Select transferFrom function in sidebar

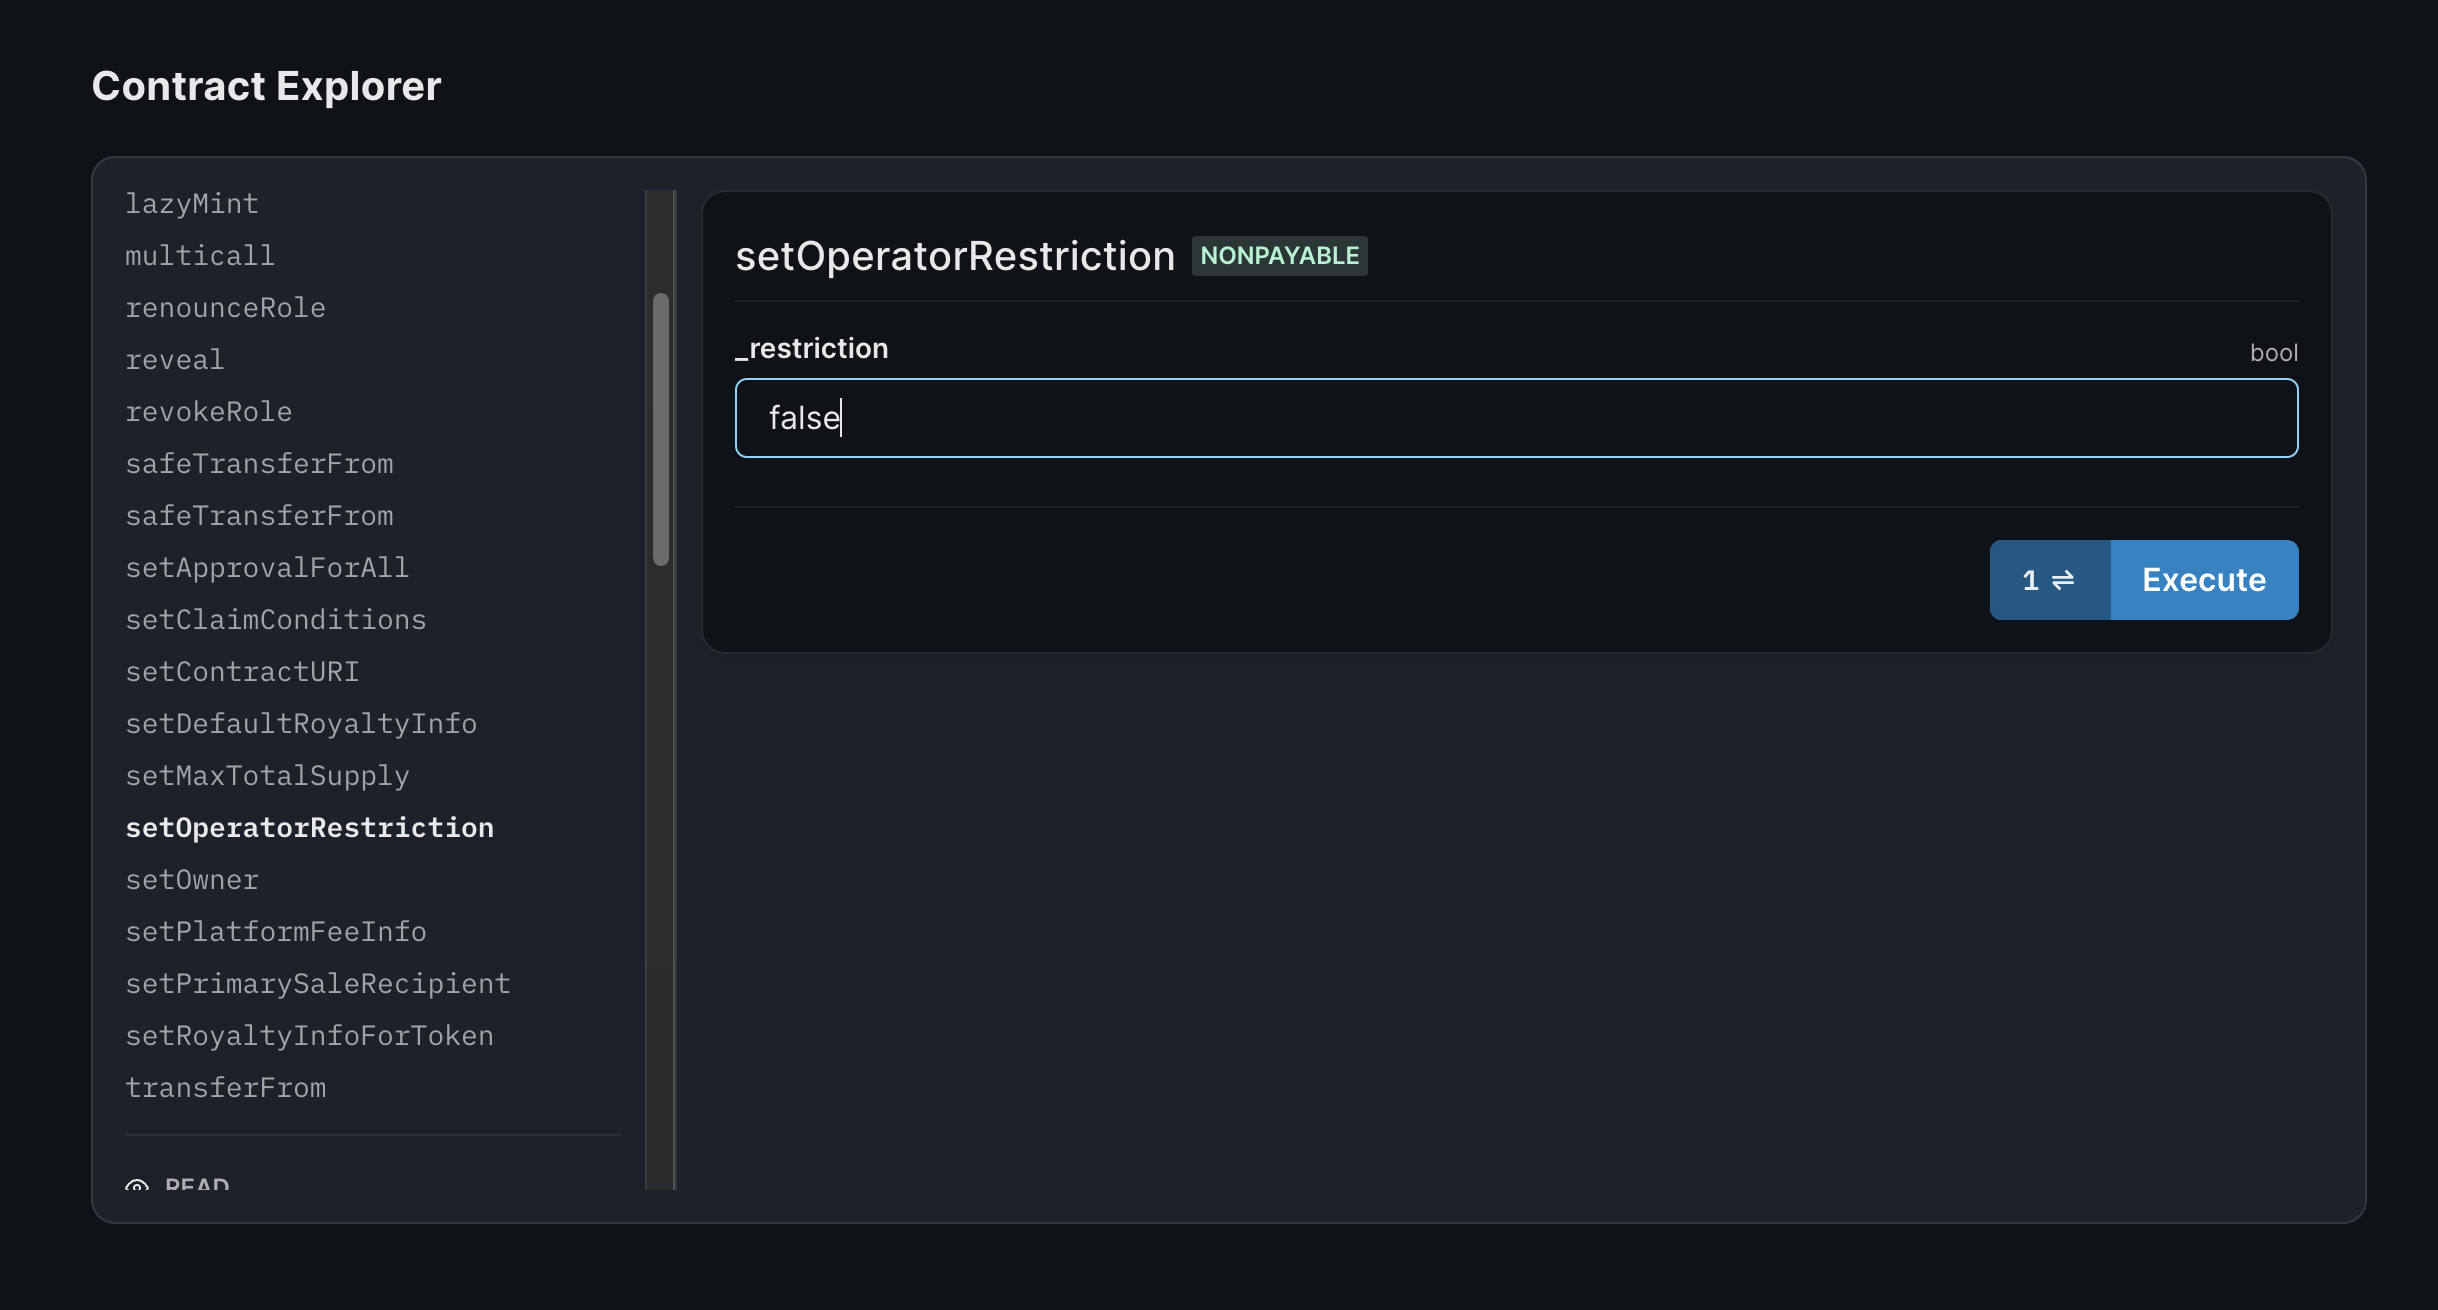click(x=226, y=1087)
